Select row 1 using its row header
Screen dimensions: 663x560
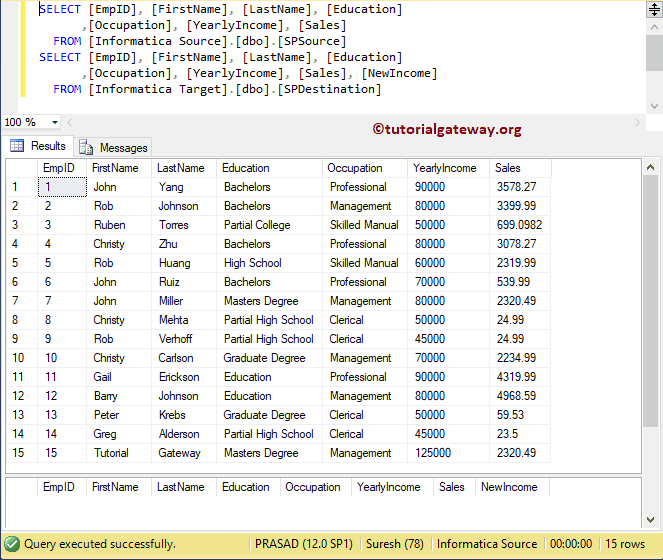(x=19, y=187)
